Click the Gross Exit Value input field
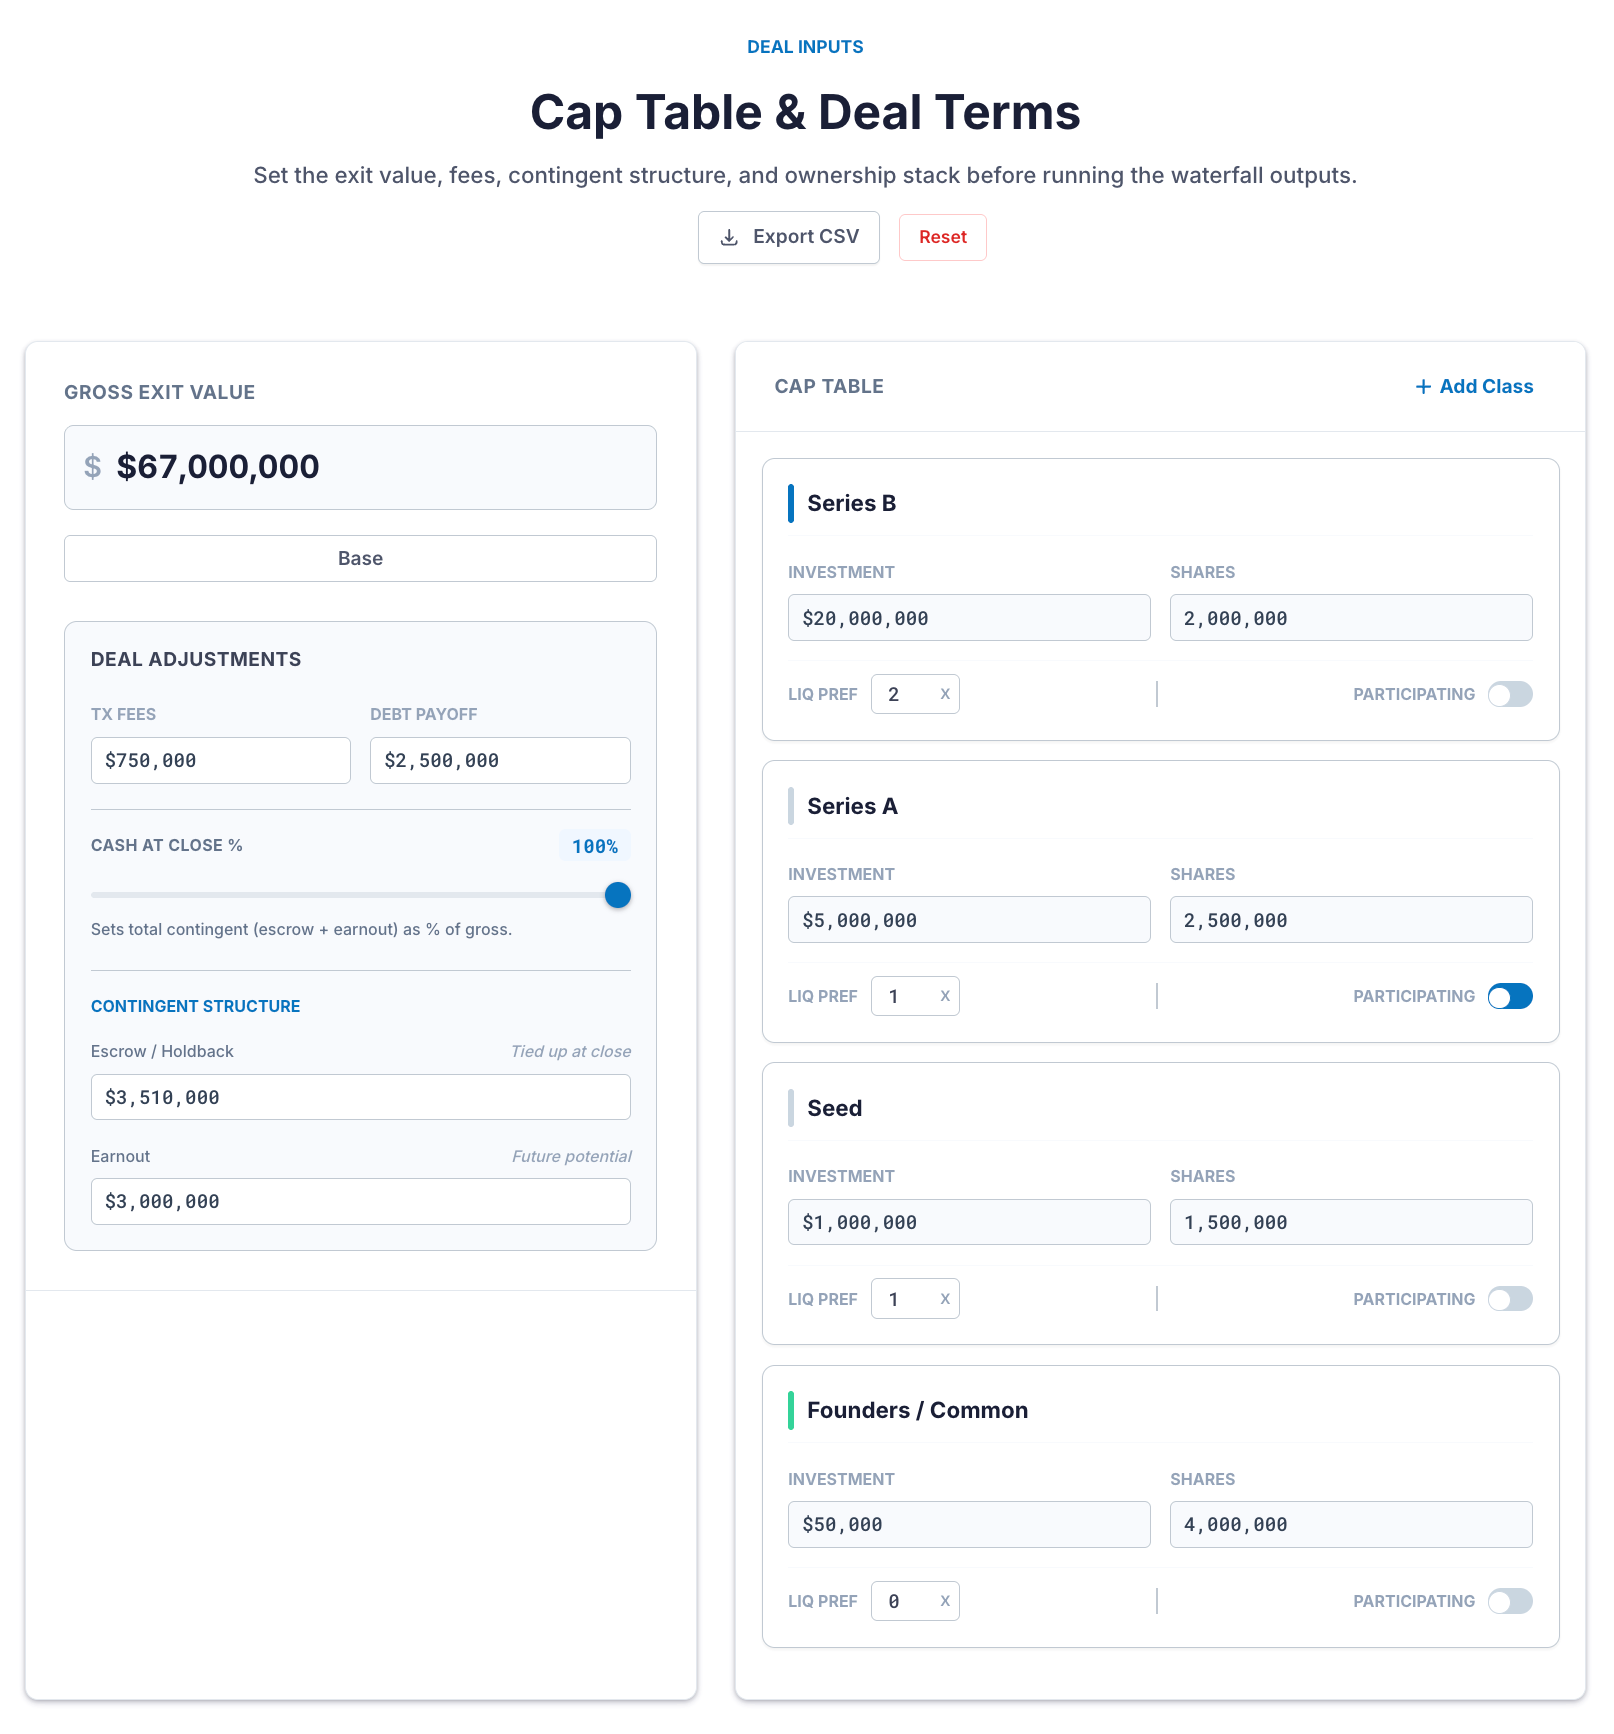The height and width of the screenshot is (1734, 1614). tap(380, 467)
